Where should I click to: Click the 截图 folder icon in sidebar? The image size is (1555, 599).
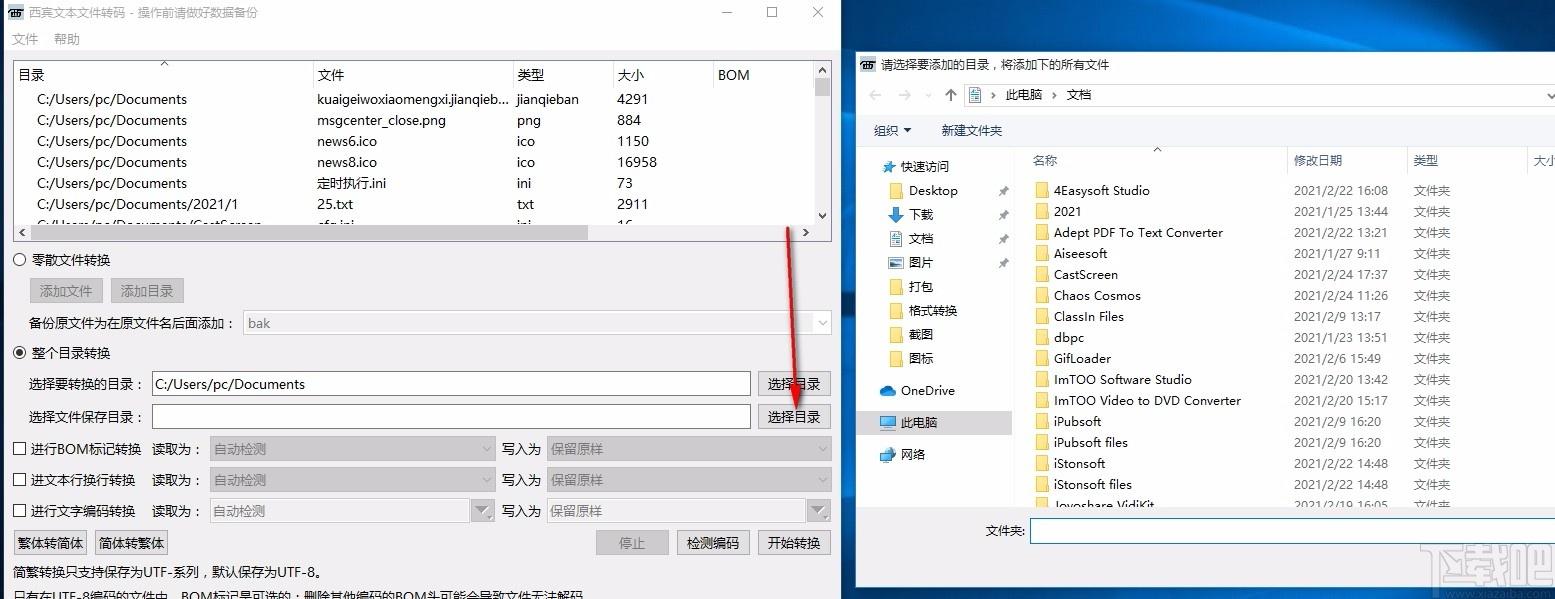(896, 334)
